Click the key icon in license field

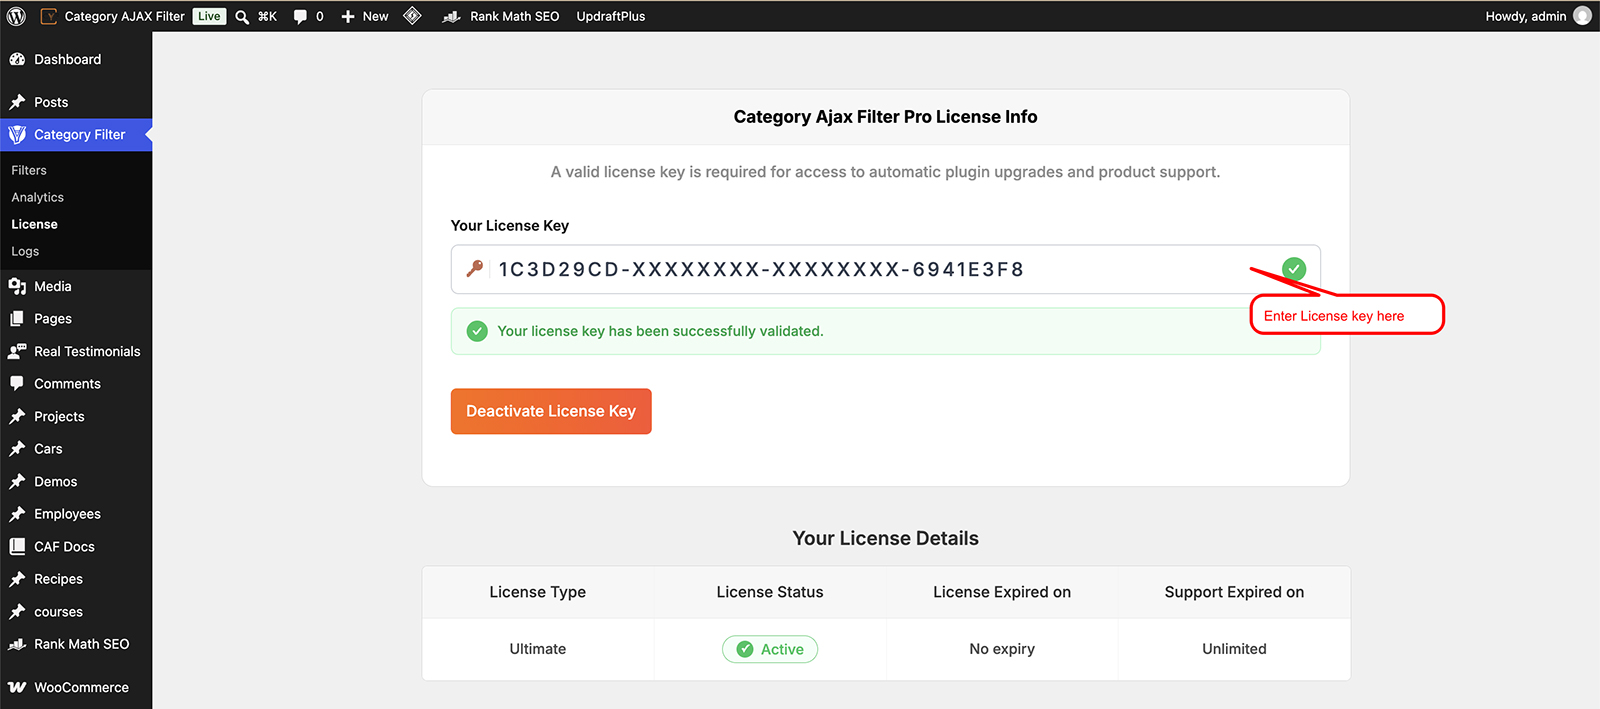click(475, 268)
